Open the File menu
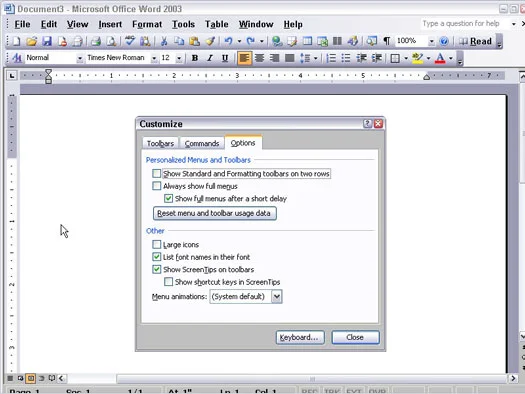Image resolution: width=525 pixels, height=394 pixels. pos(22,24)
